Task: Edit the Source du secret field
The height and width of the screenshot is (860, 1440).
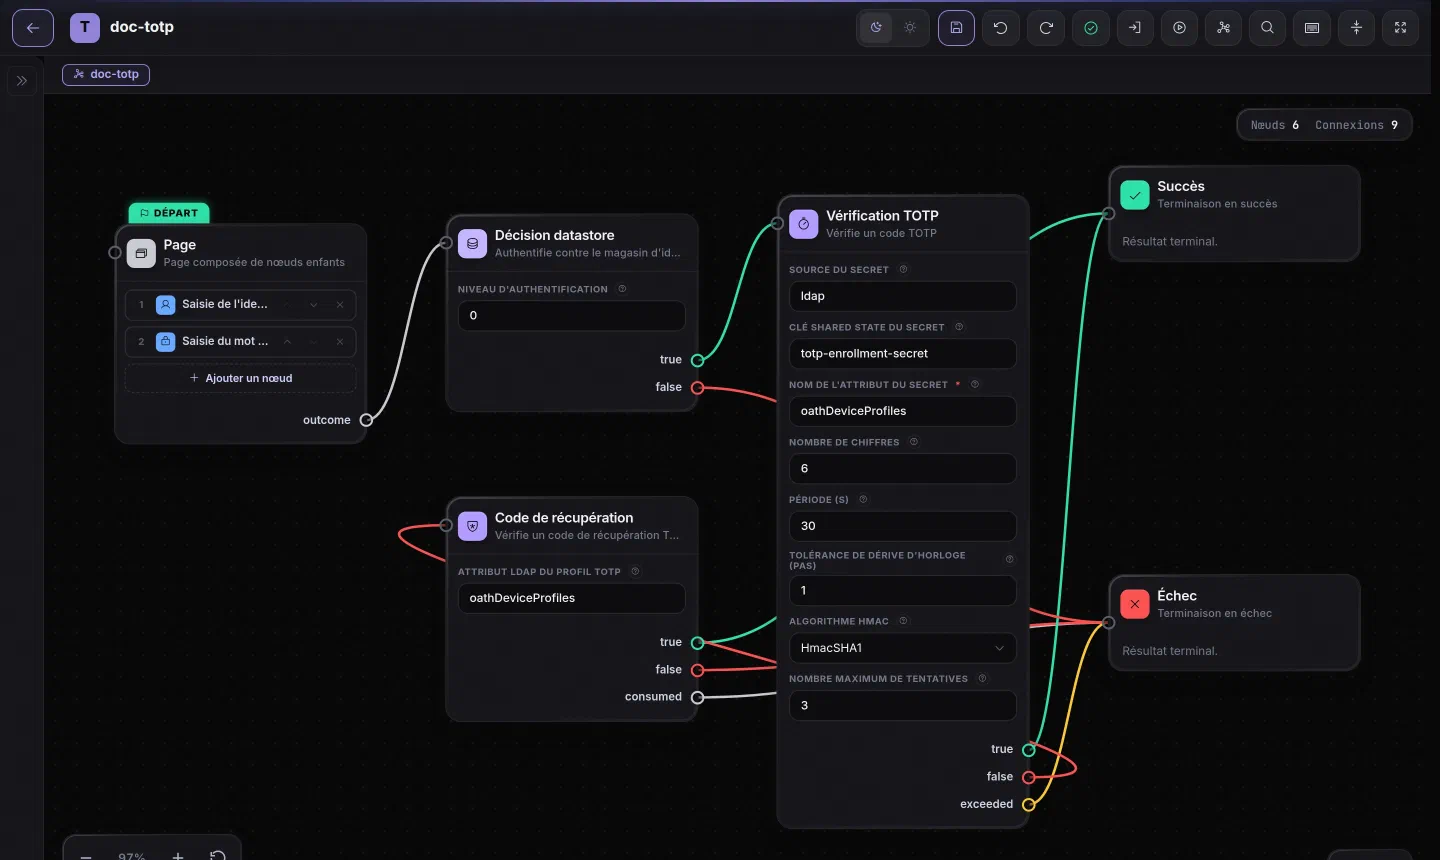Action: pos(902,296)
